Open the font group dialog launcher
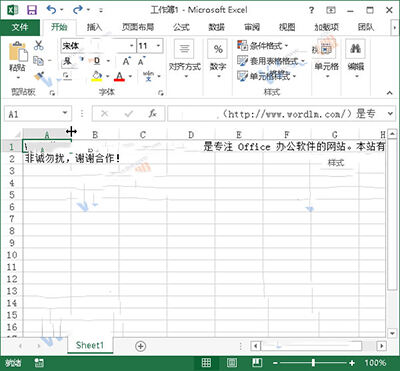The height and width of the screenshot is (371, 400). [161, 93]
